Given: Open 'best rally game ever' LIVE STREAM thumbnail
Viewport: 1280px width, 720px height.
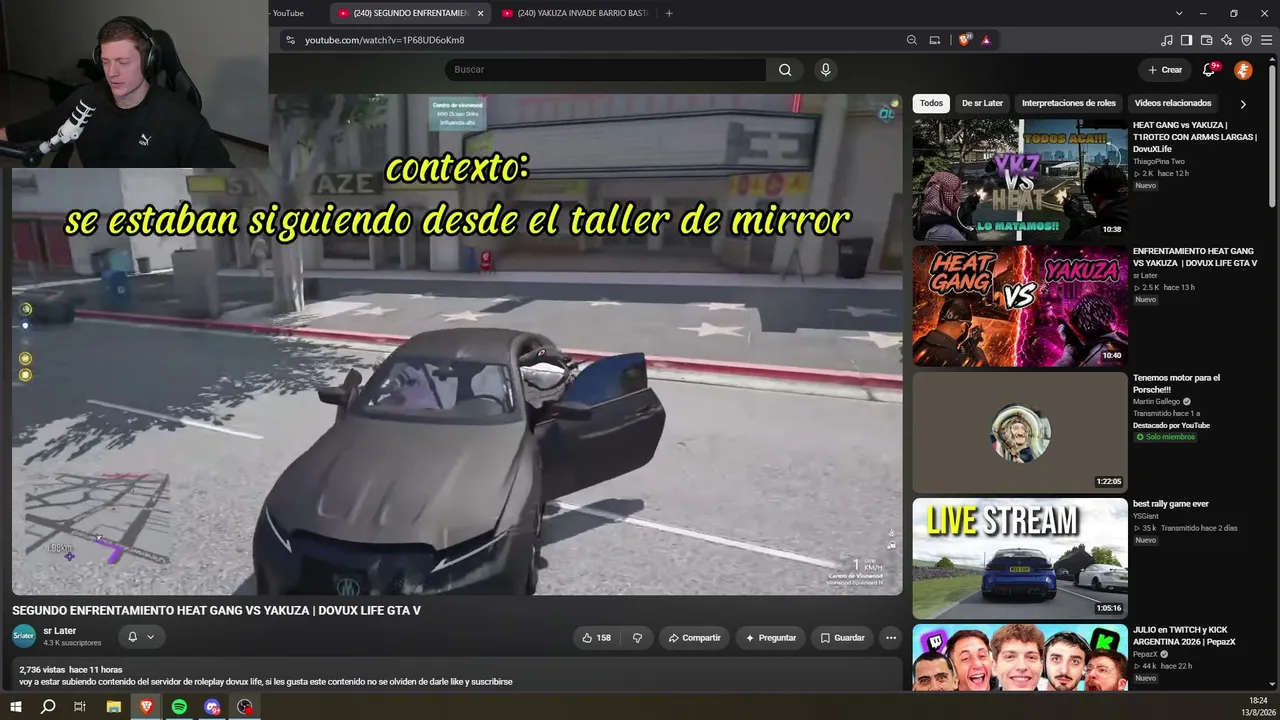Looking at the screenshot, I should [1020, 558].
